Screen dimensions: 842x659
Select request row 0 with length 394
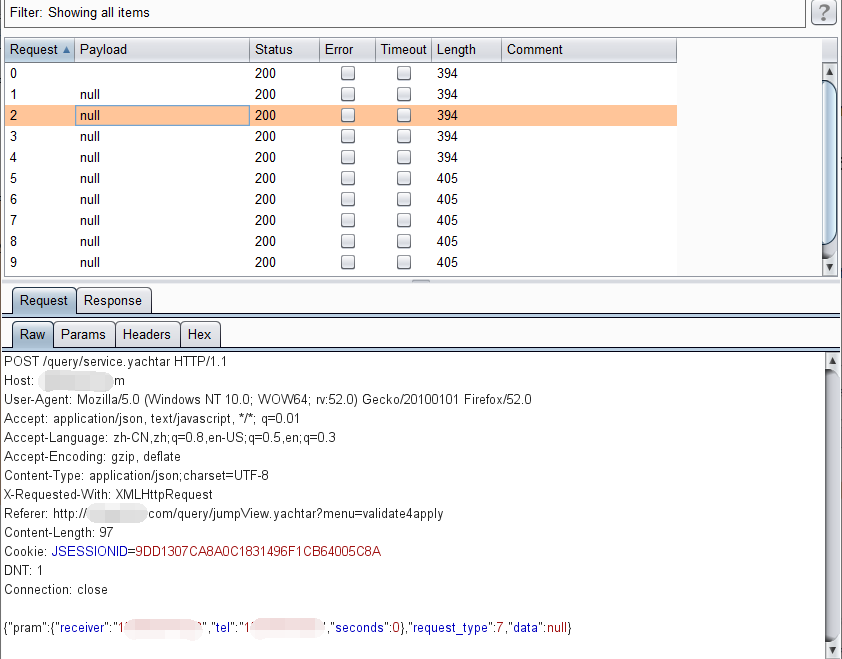point(340,73)
